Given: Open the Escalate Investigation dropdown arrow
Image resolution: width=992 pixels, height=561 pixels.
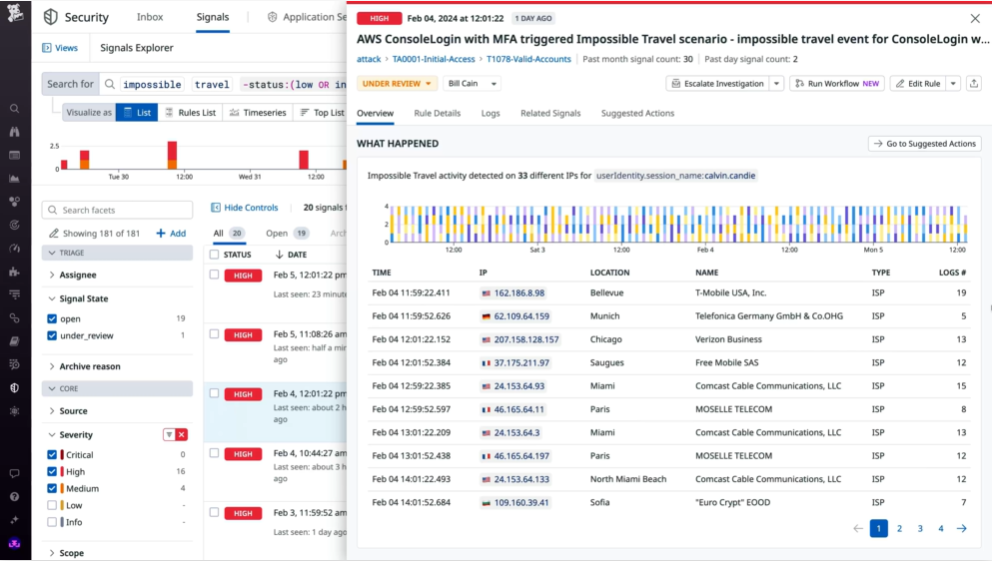Looking at the screenshot, I should coord(776,83).
